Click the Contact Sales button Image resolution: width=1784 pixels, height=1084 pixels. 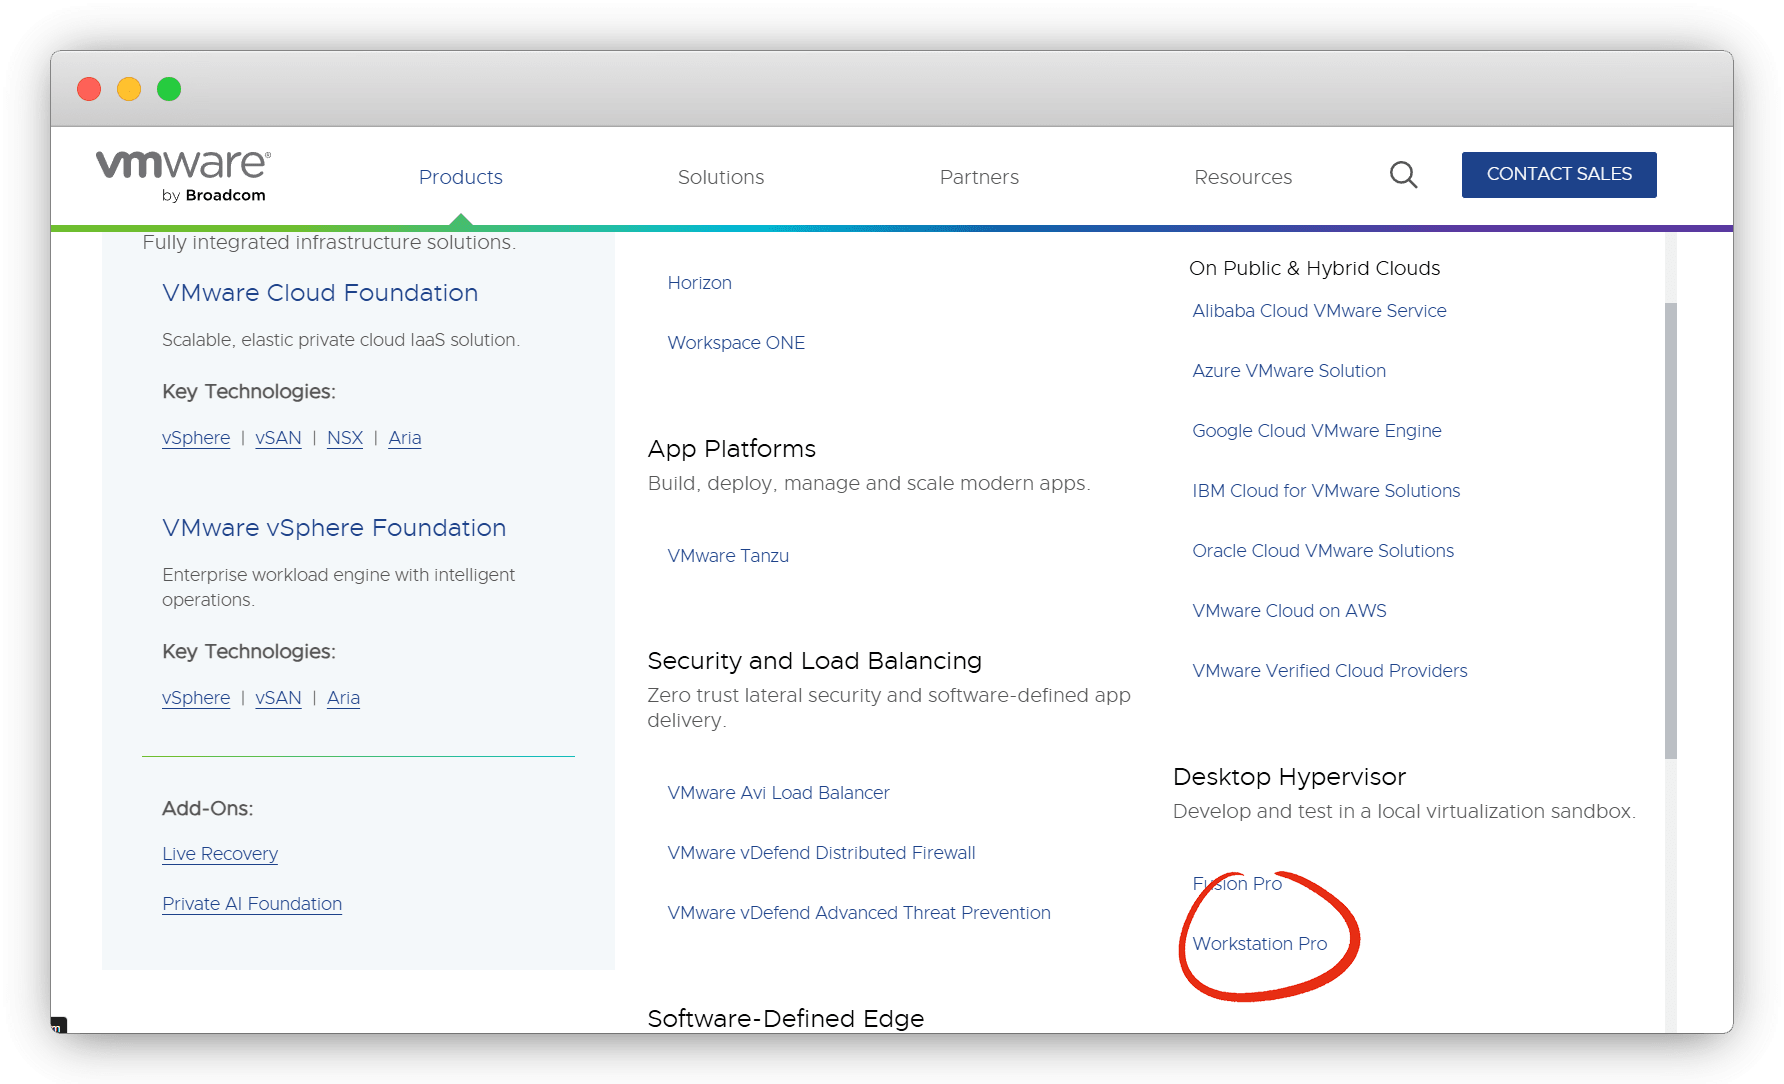[1559, 174]
